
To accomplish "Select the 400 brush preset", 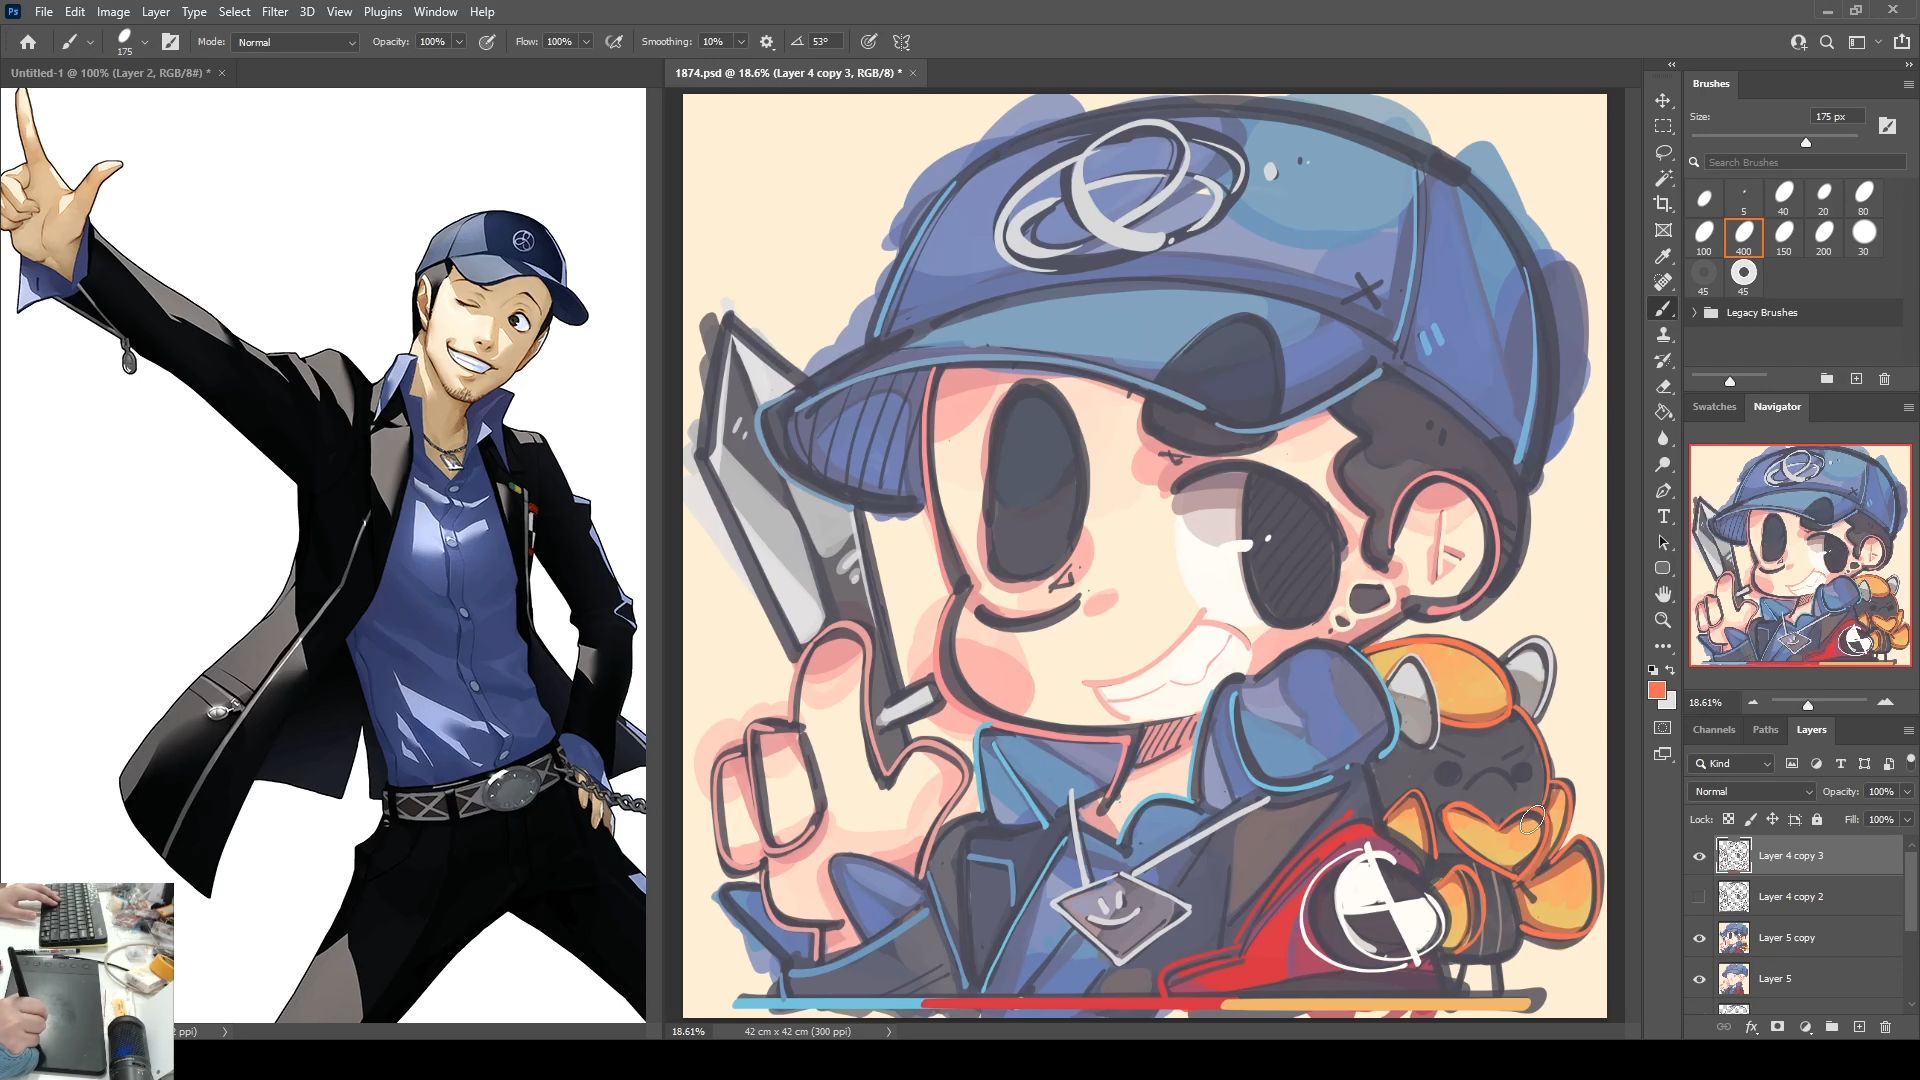I will coord(1743,238).
